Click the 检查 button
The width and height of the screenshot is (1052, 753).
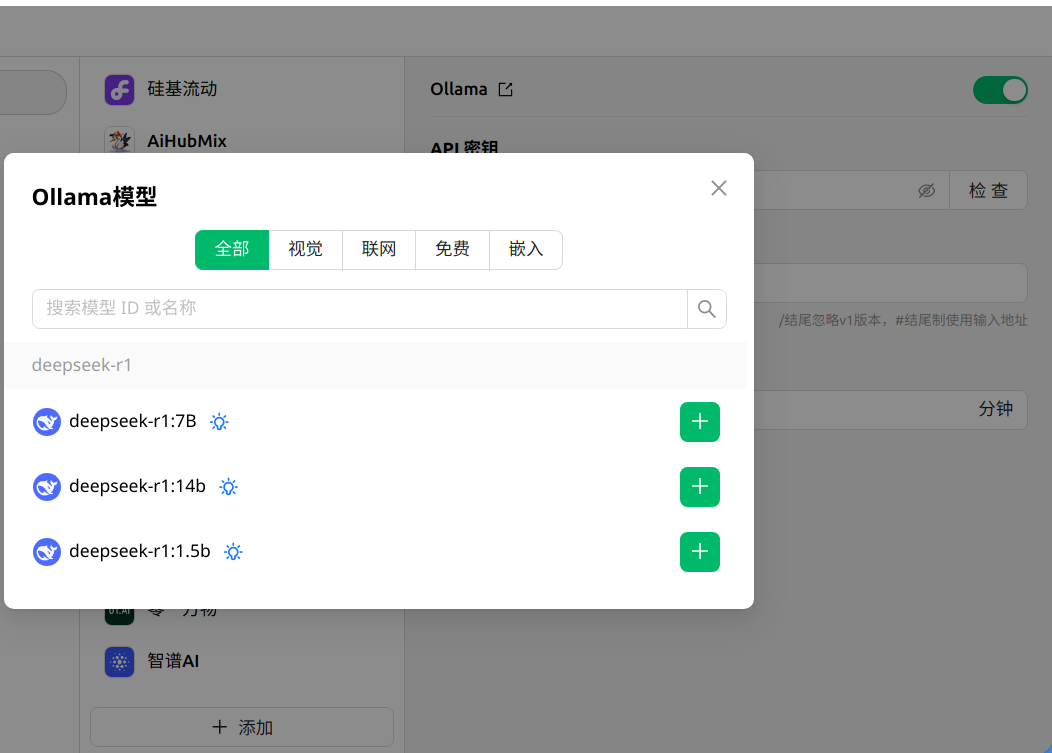988,191
